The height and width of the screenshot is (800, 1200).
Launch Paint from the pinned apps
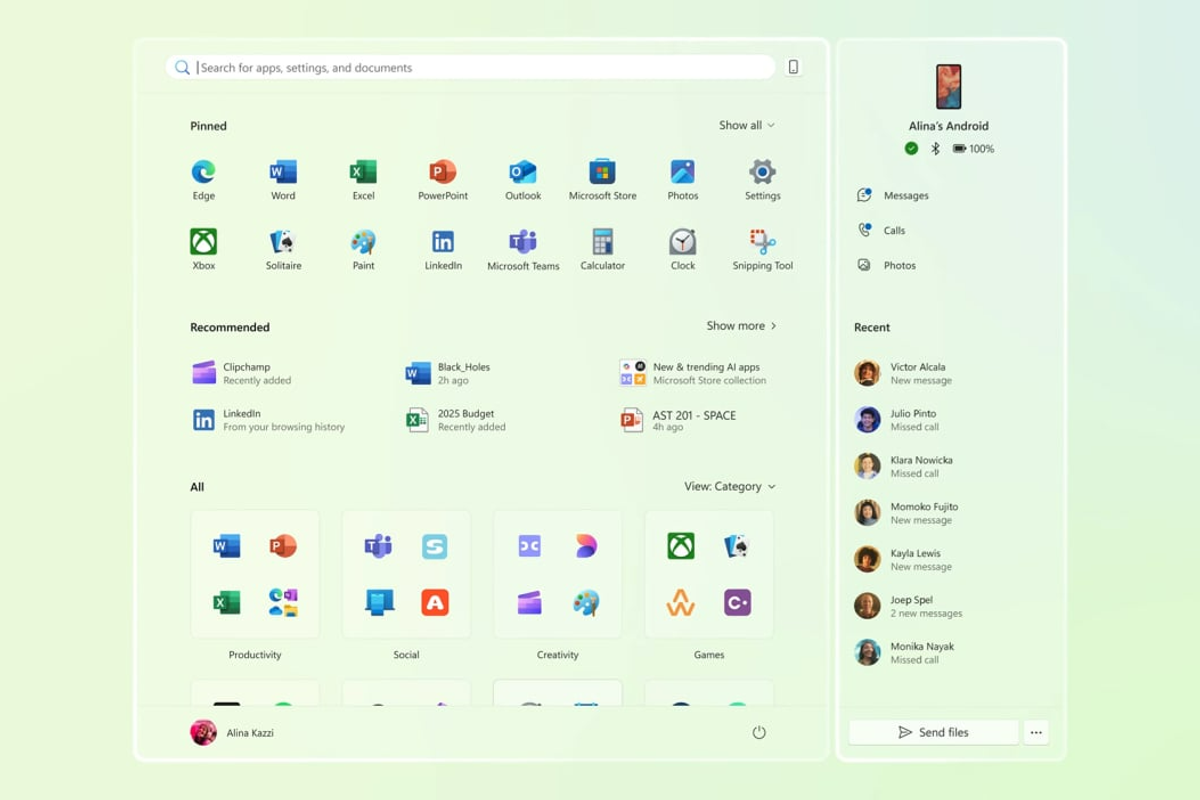[362, 247]
